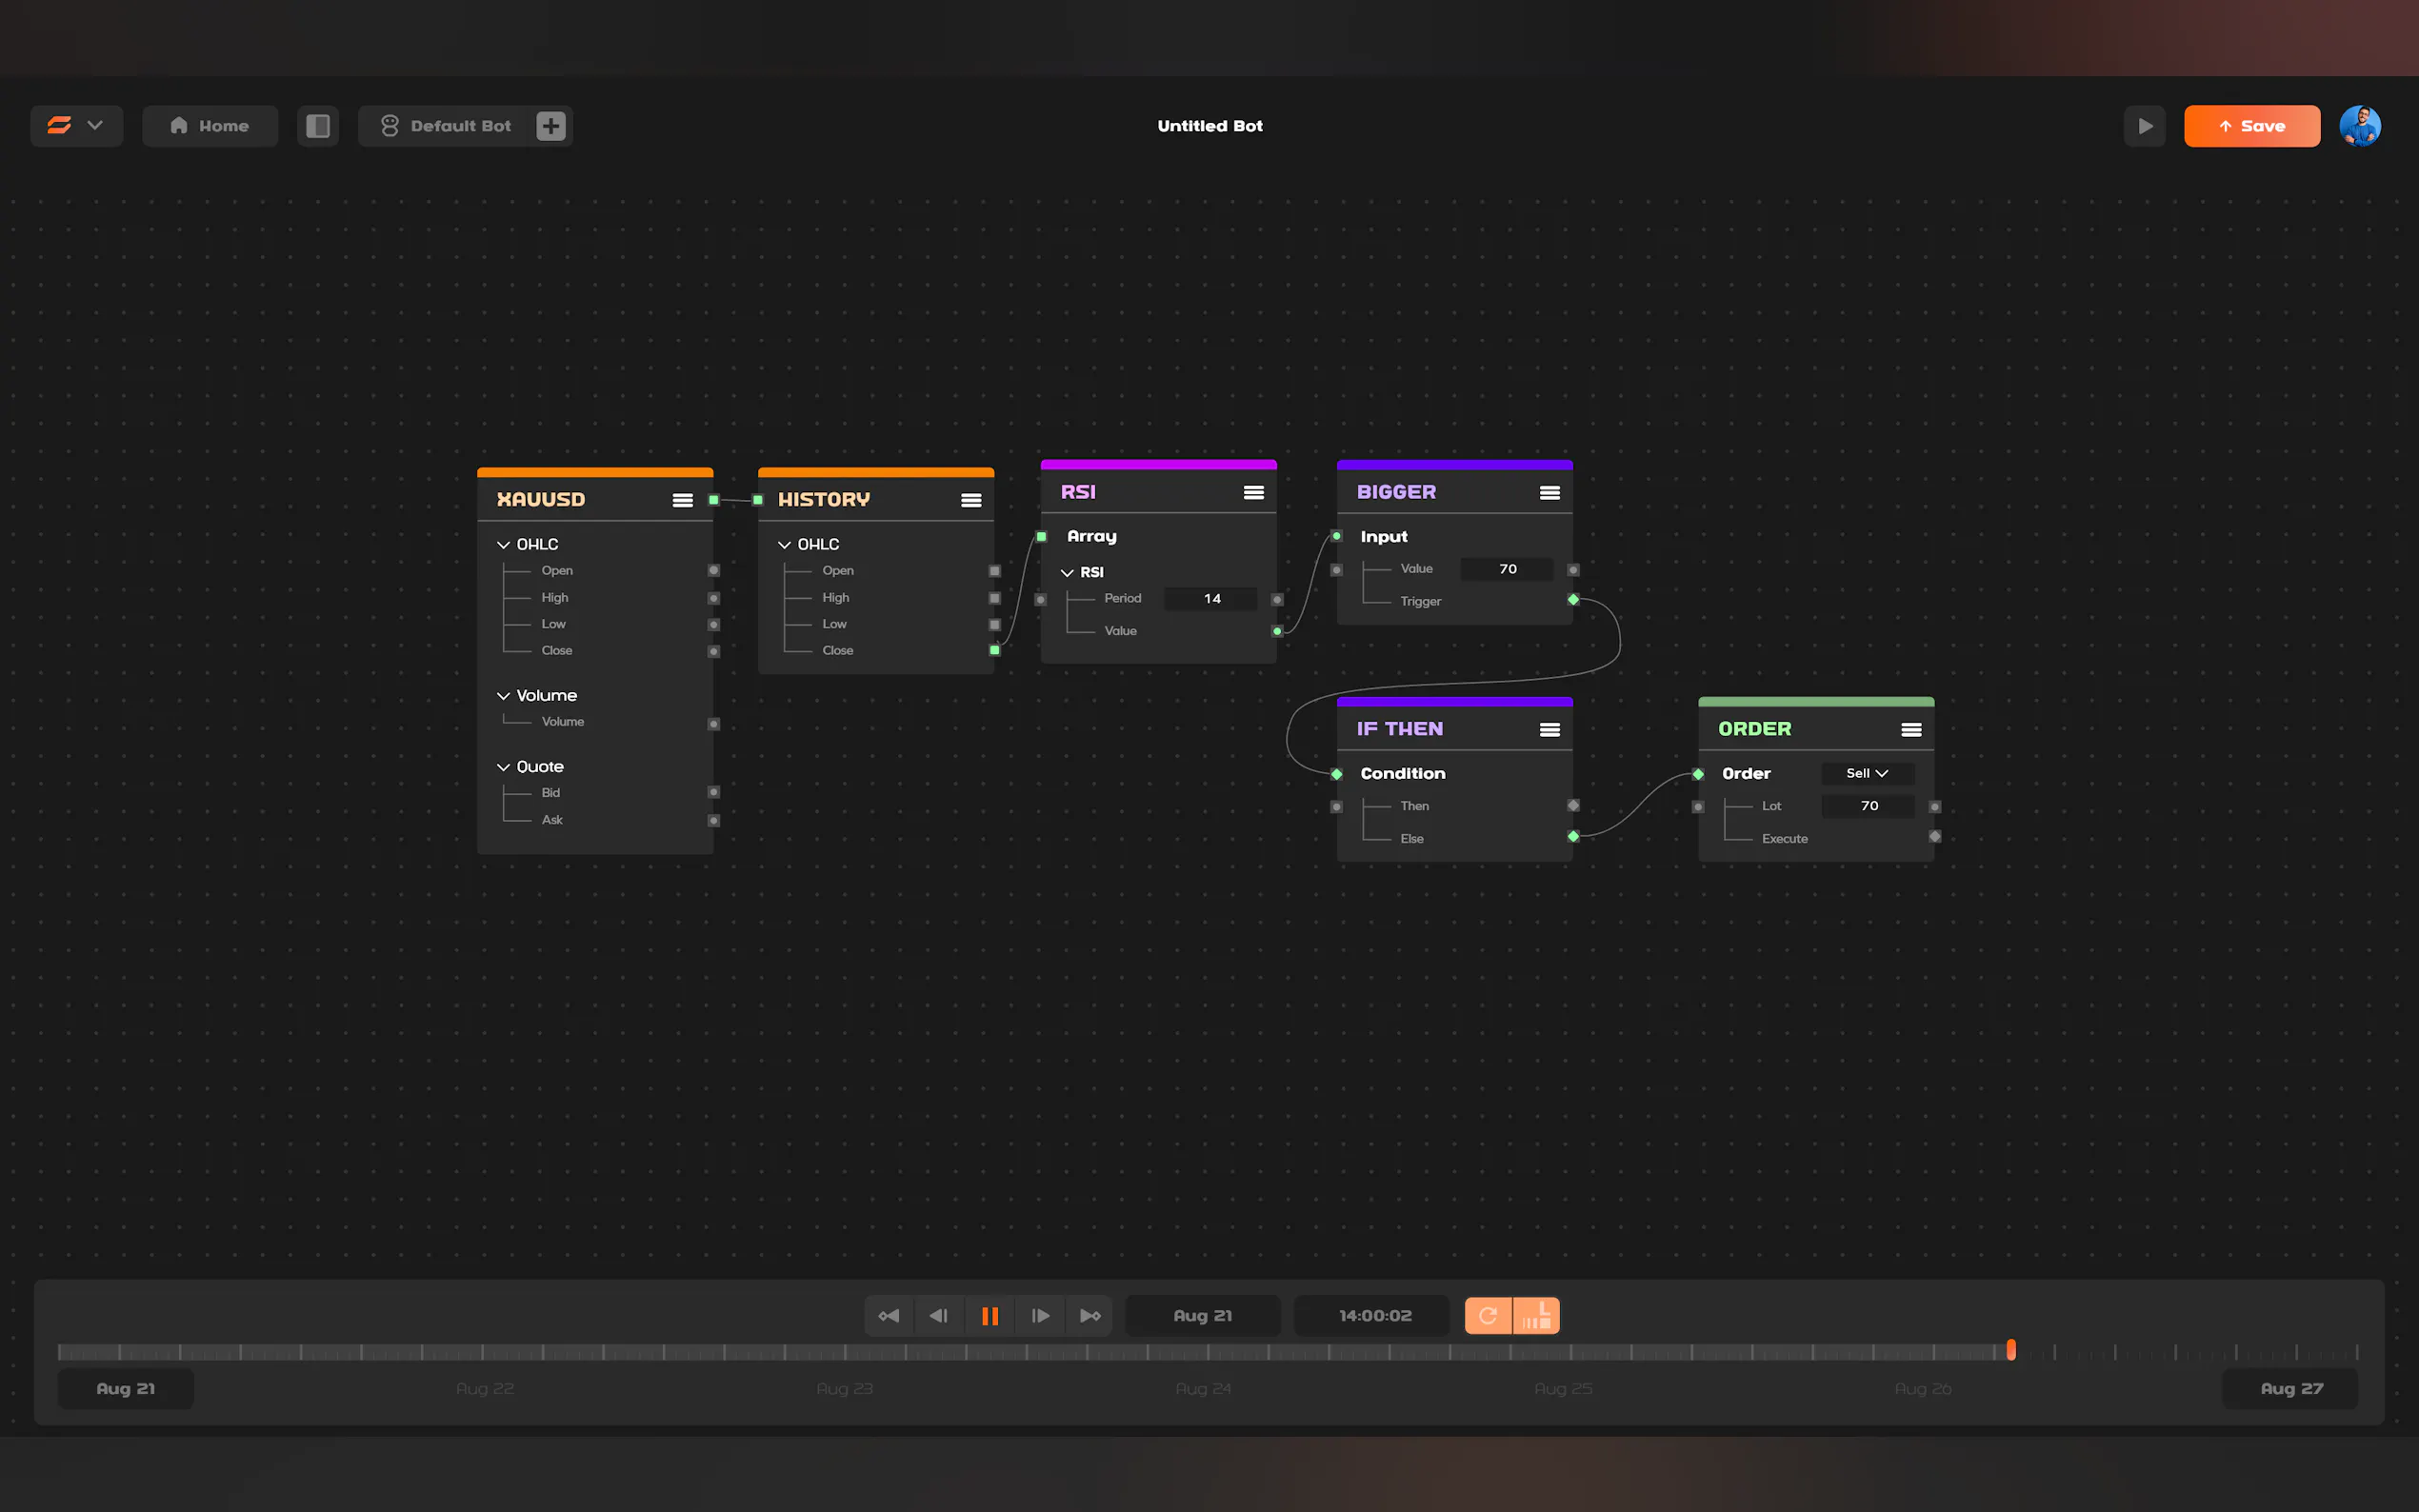Click the Save button
Screen dimensions: 2419x1512
pyautogui.click(x=2251, y=126)
